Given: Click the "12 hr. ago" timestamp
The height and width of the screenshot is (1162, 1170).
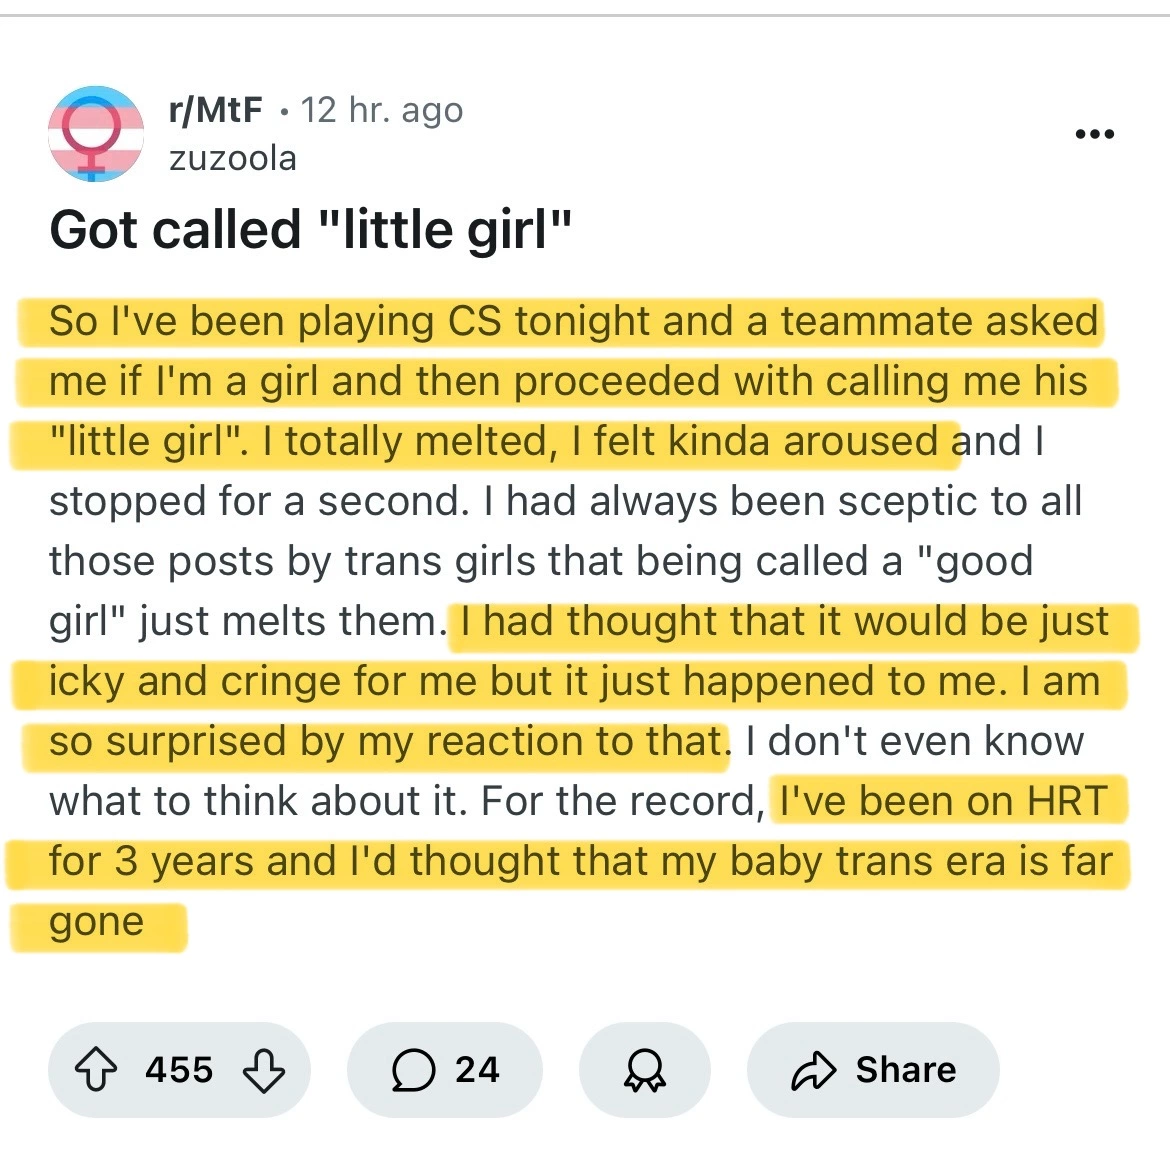Looking at the screenshot, I should tap(382, 109).
